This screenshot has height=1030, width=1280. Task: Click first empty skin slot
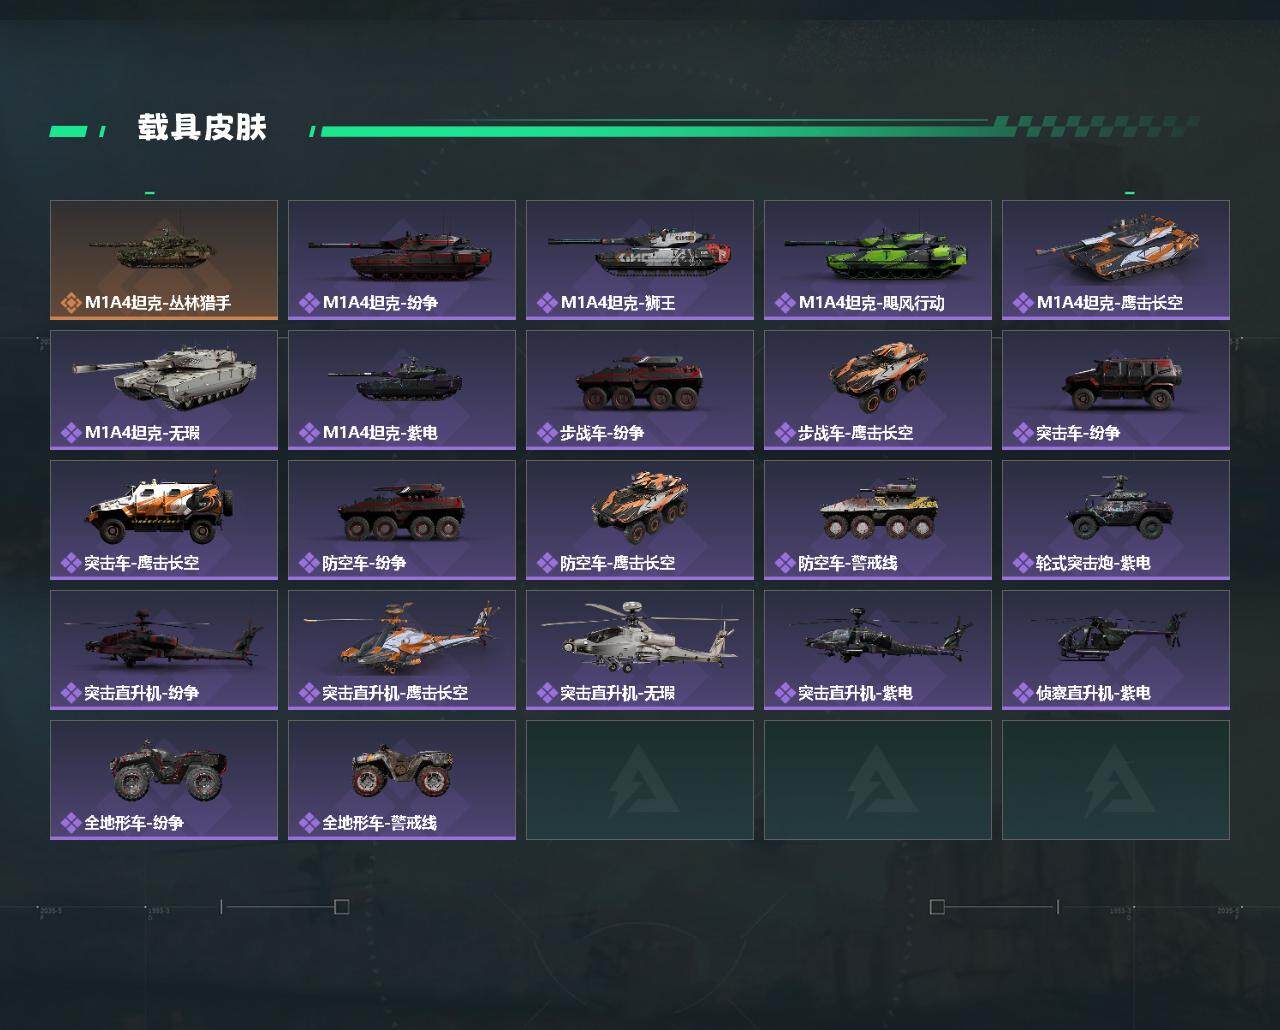point(640,780)
